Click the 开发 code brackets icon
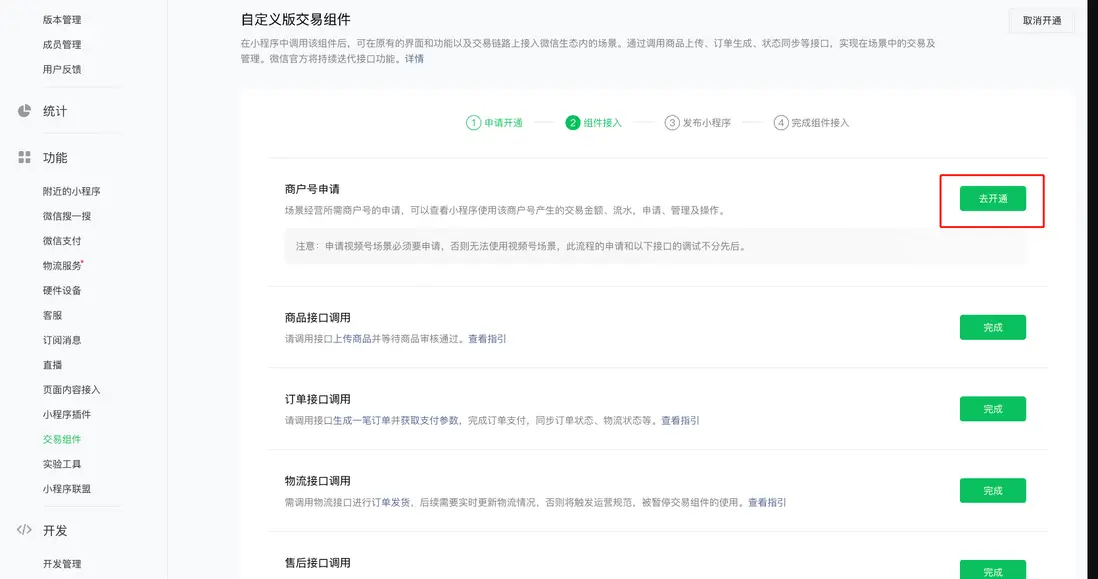The height and width of the screenshot is (579, 1098). pyautogui.click(x=25, y=530)
